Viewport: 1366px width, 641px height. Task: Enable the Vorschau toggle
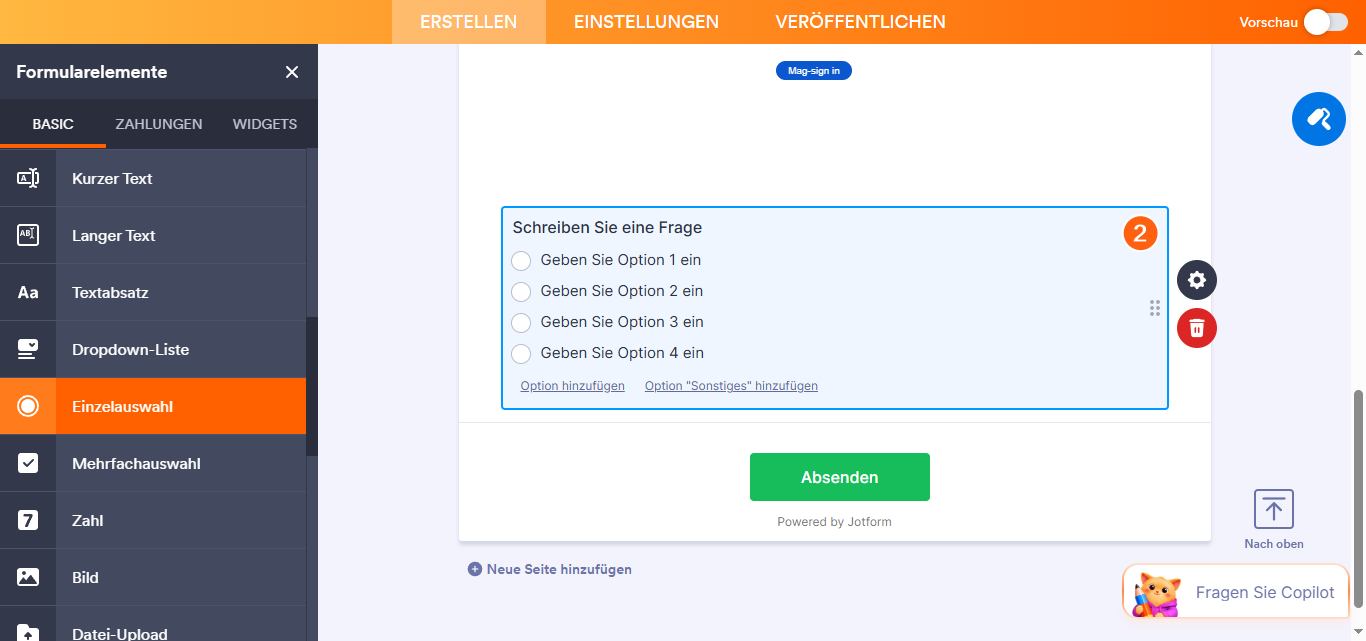point(1325,21)
